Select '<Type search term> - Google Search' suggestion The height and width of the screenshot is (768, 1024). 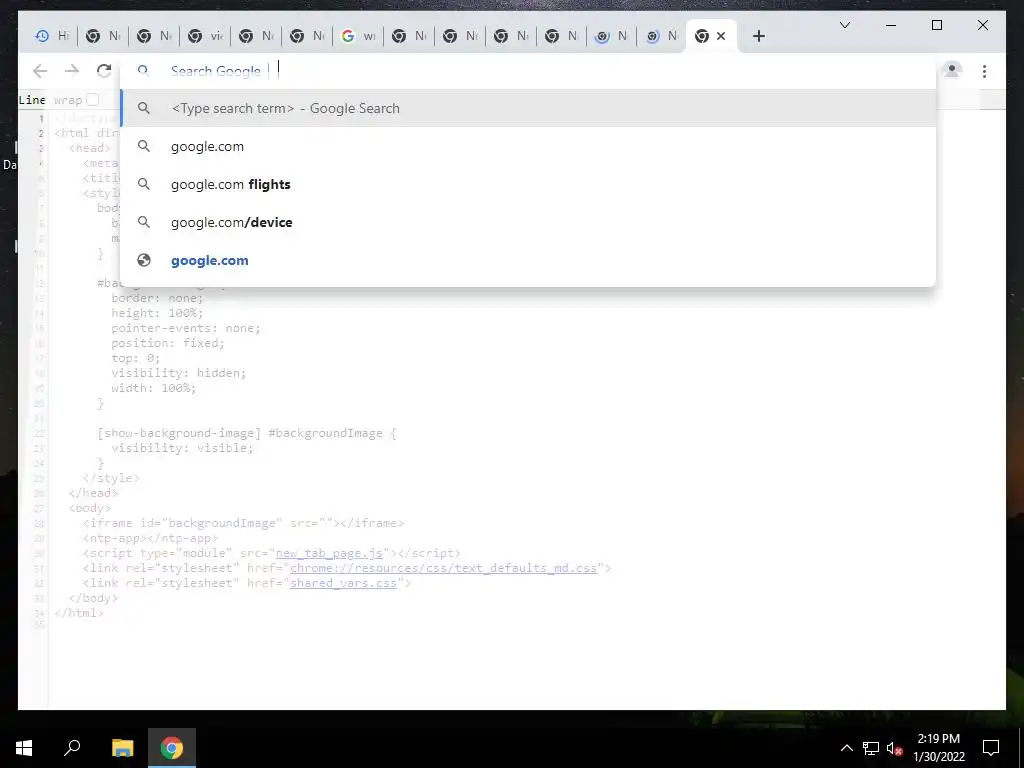tap(528, 108)
